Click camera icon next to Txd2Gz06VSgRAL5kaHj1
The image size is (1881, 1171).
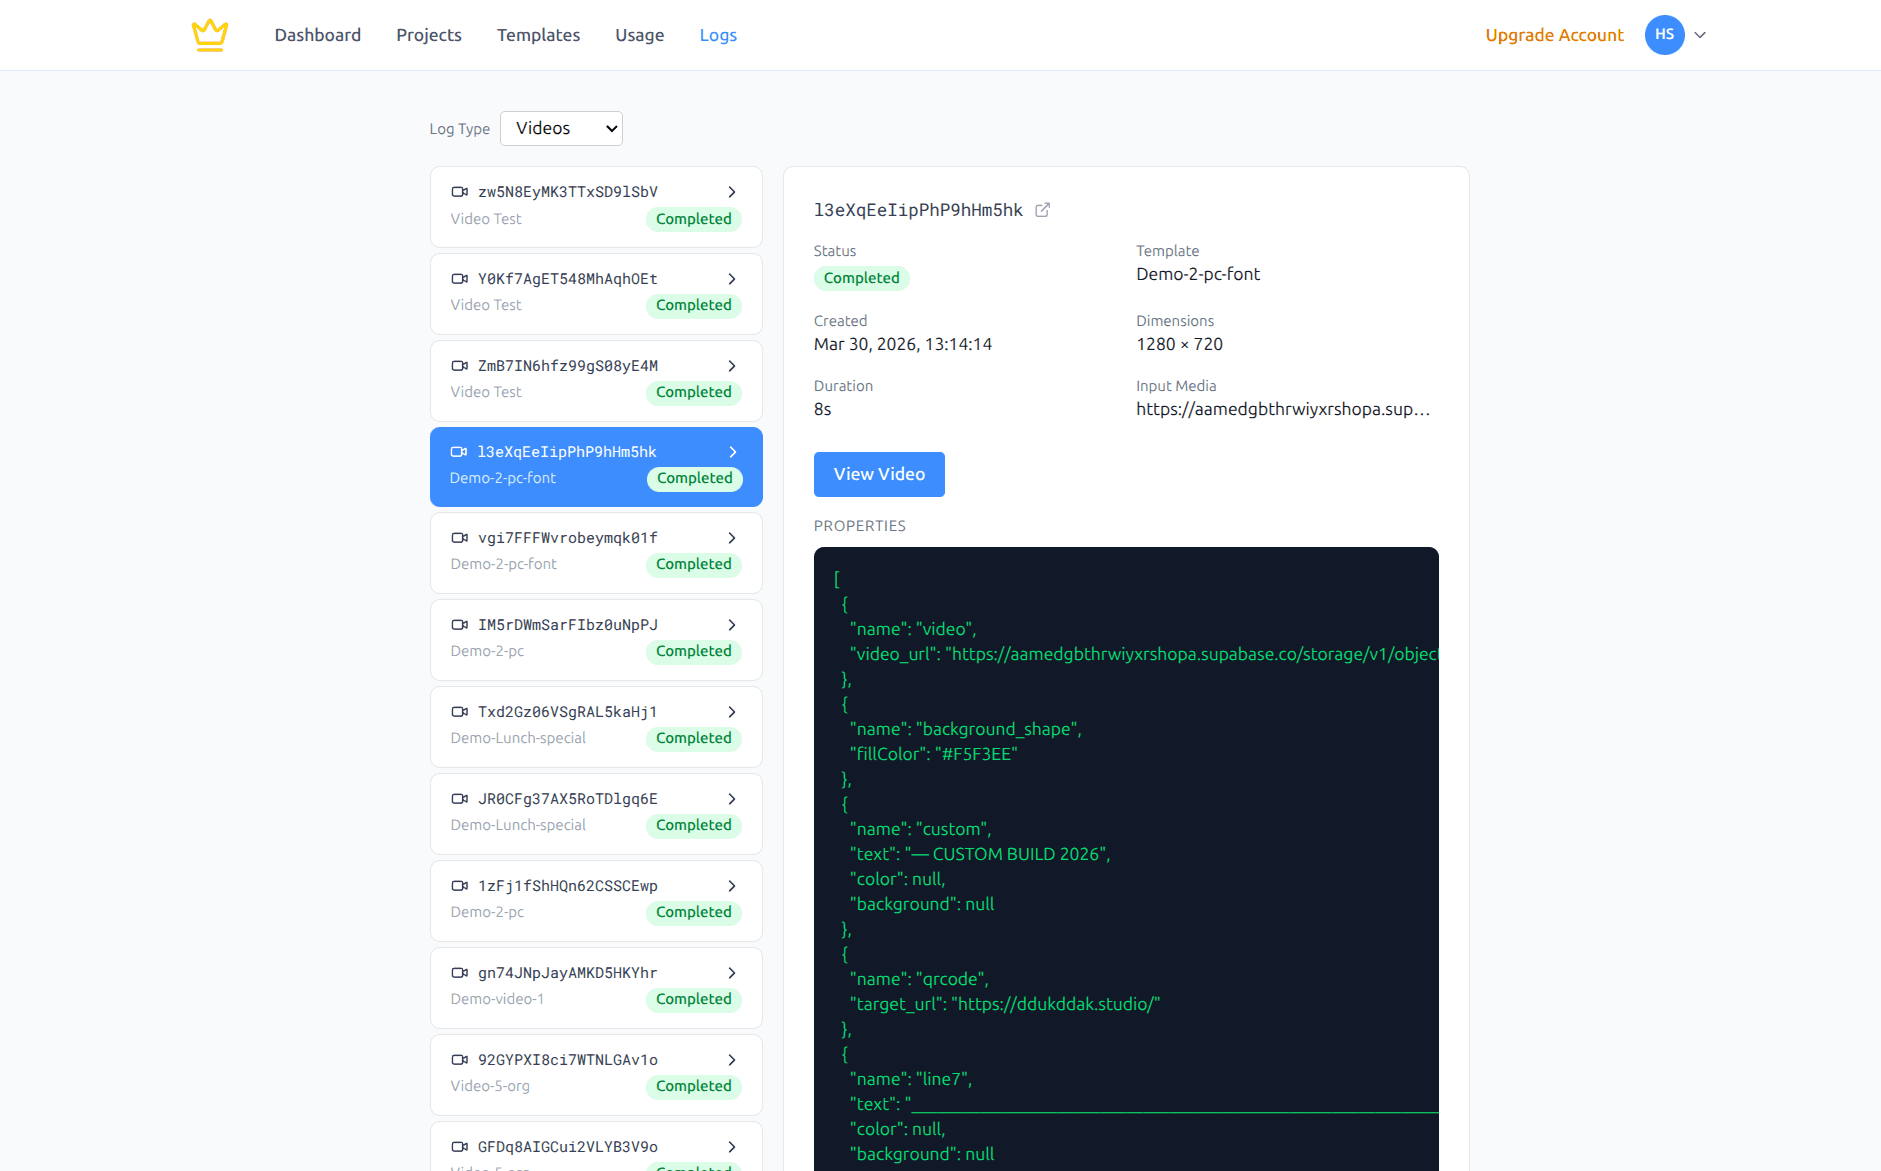(x=460, y=712)
